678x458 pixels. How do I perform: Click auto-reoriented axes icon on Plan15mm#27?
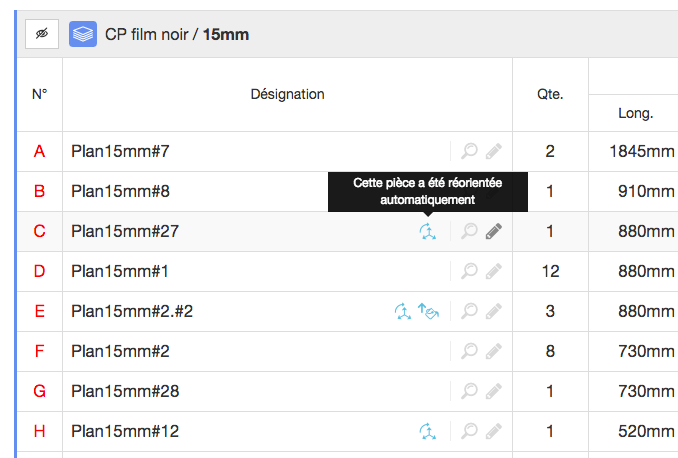click(428, 231)
